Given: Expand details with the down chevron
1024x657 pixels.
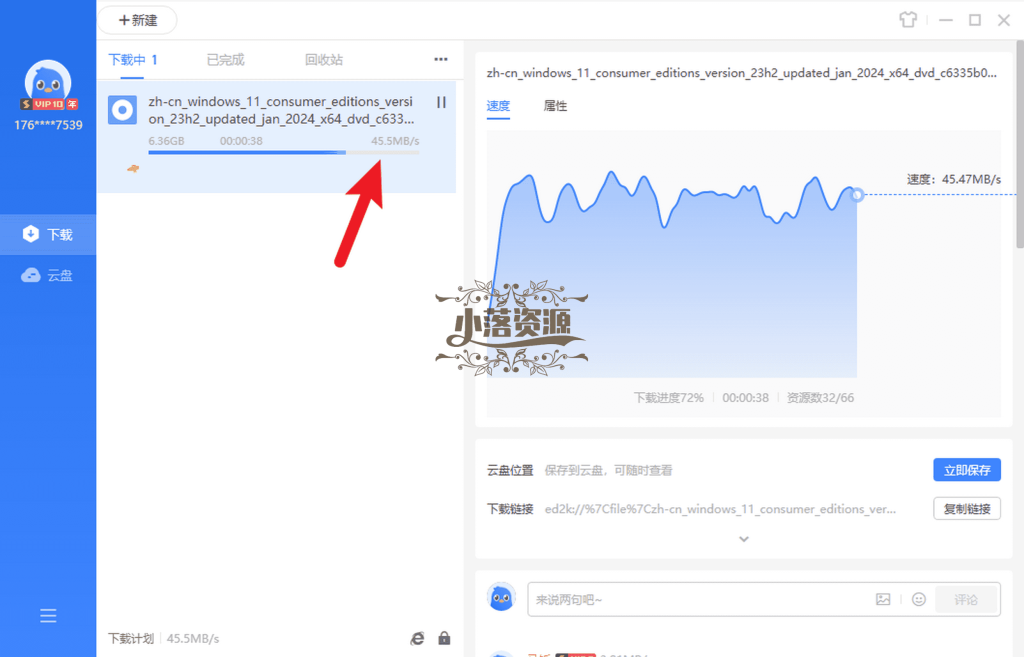Looking at the screenshot, I should pos(744,539).
